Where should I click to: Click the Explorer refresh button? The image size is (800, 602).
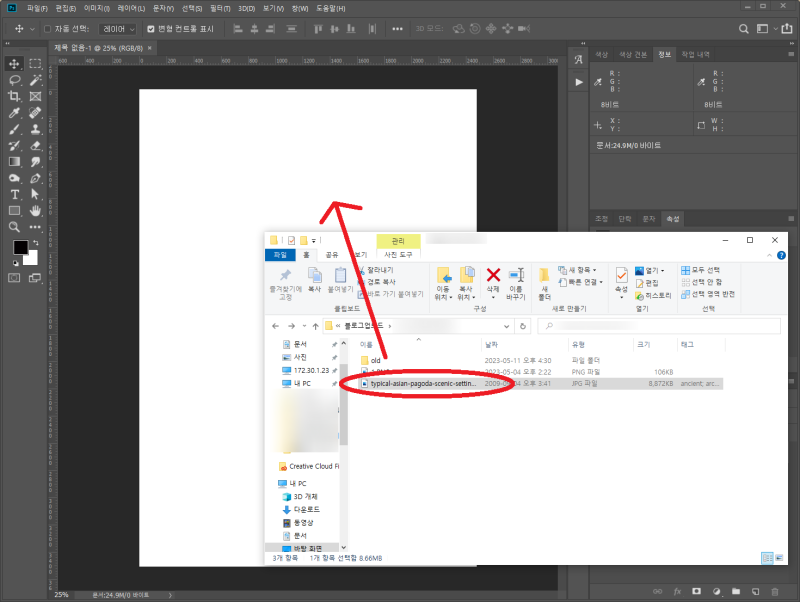click(523, 326)
